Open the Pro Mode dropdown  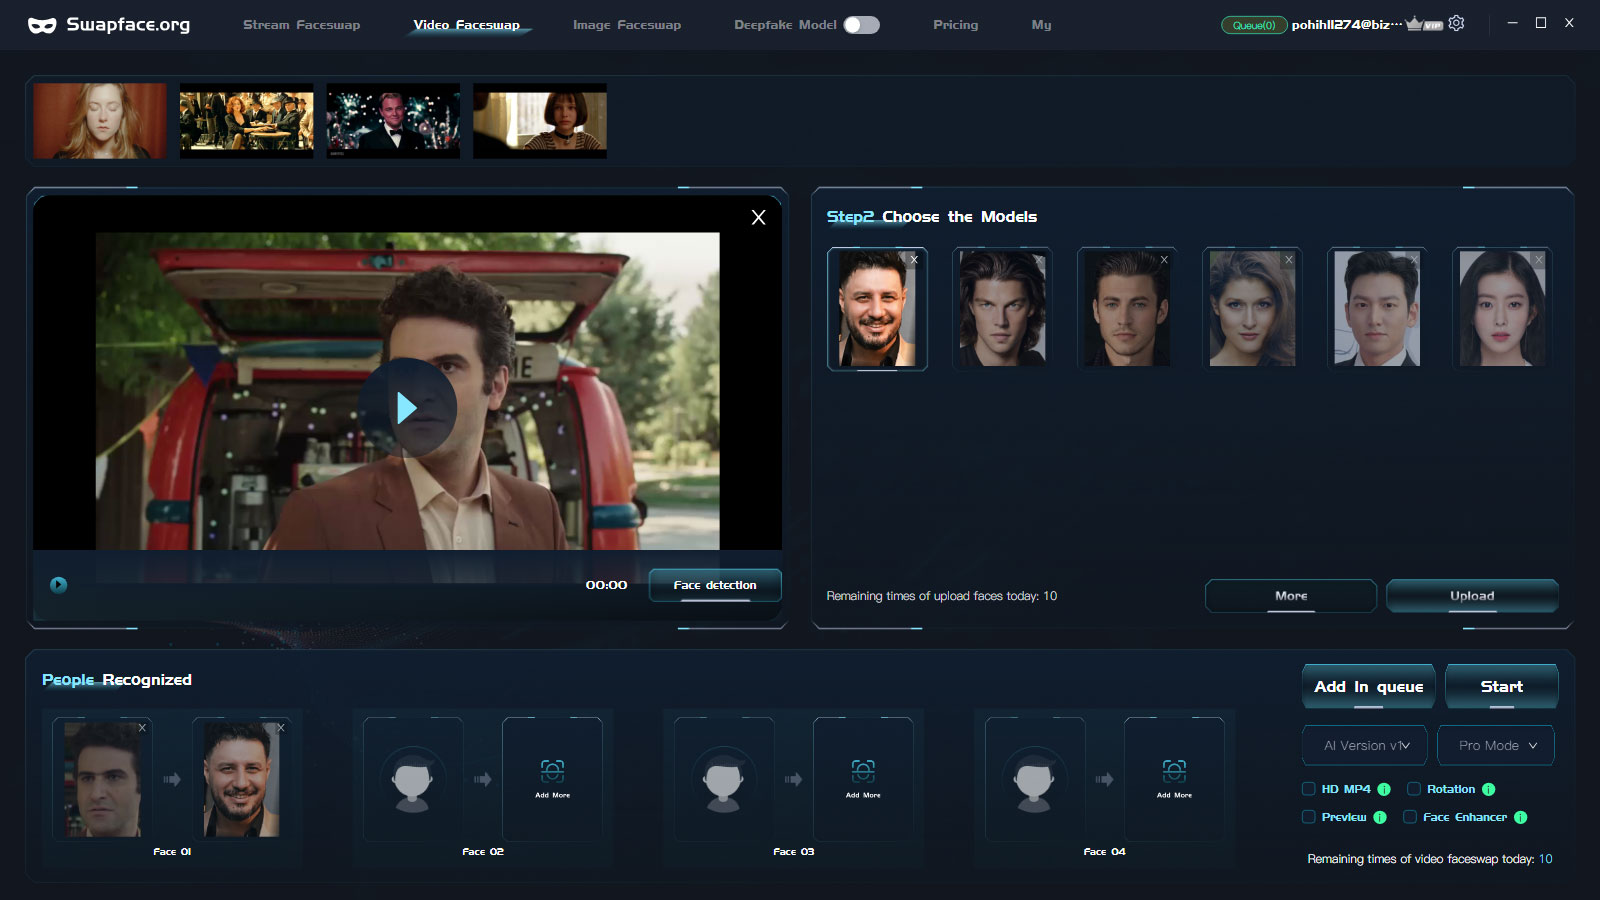[x=1496, y=745]
